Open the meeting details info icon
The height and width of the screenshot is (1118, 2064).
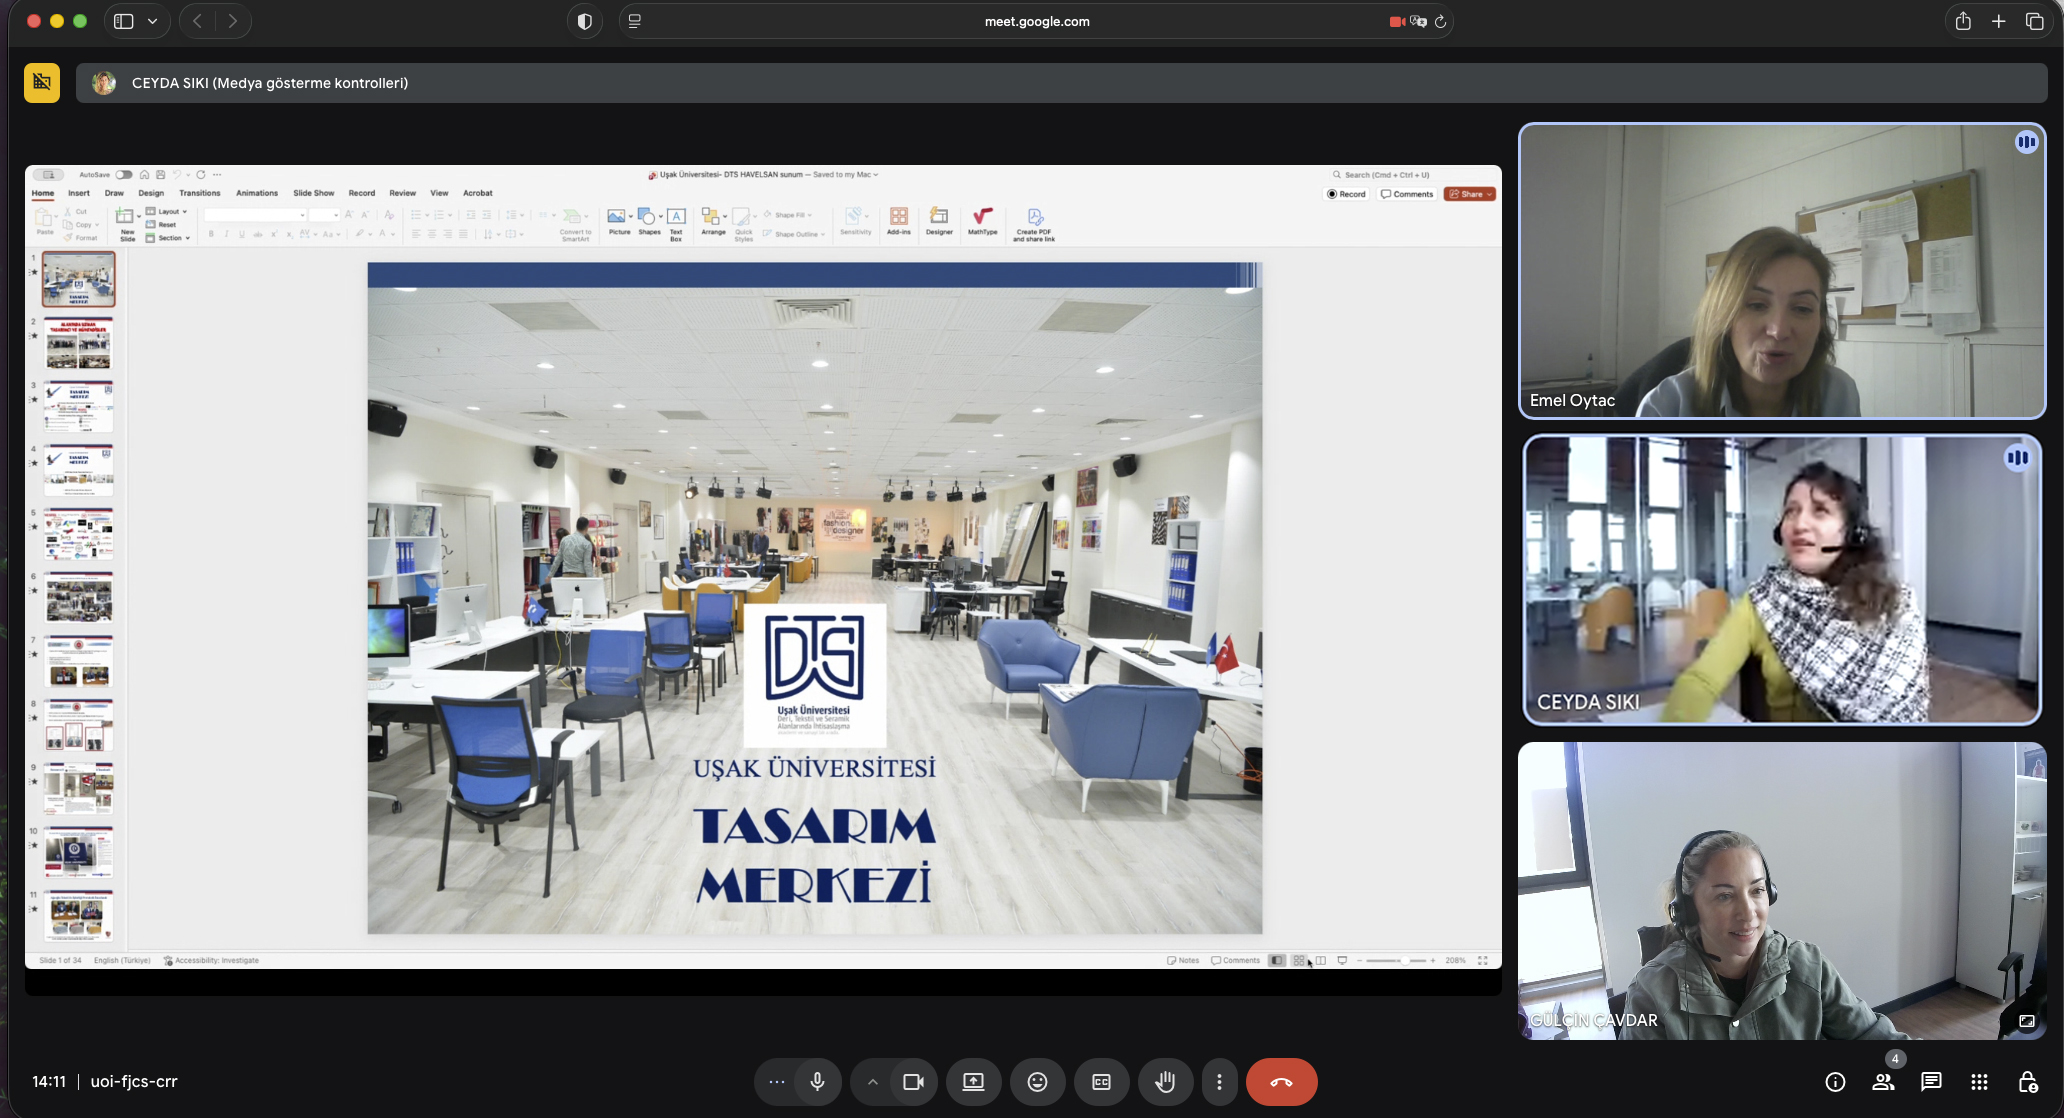click(1835, 1082)
